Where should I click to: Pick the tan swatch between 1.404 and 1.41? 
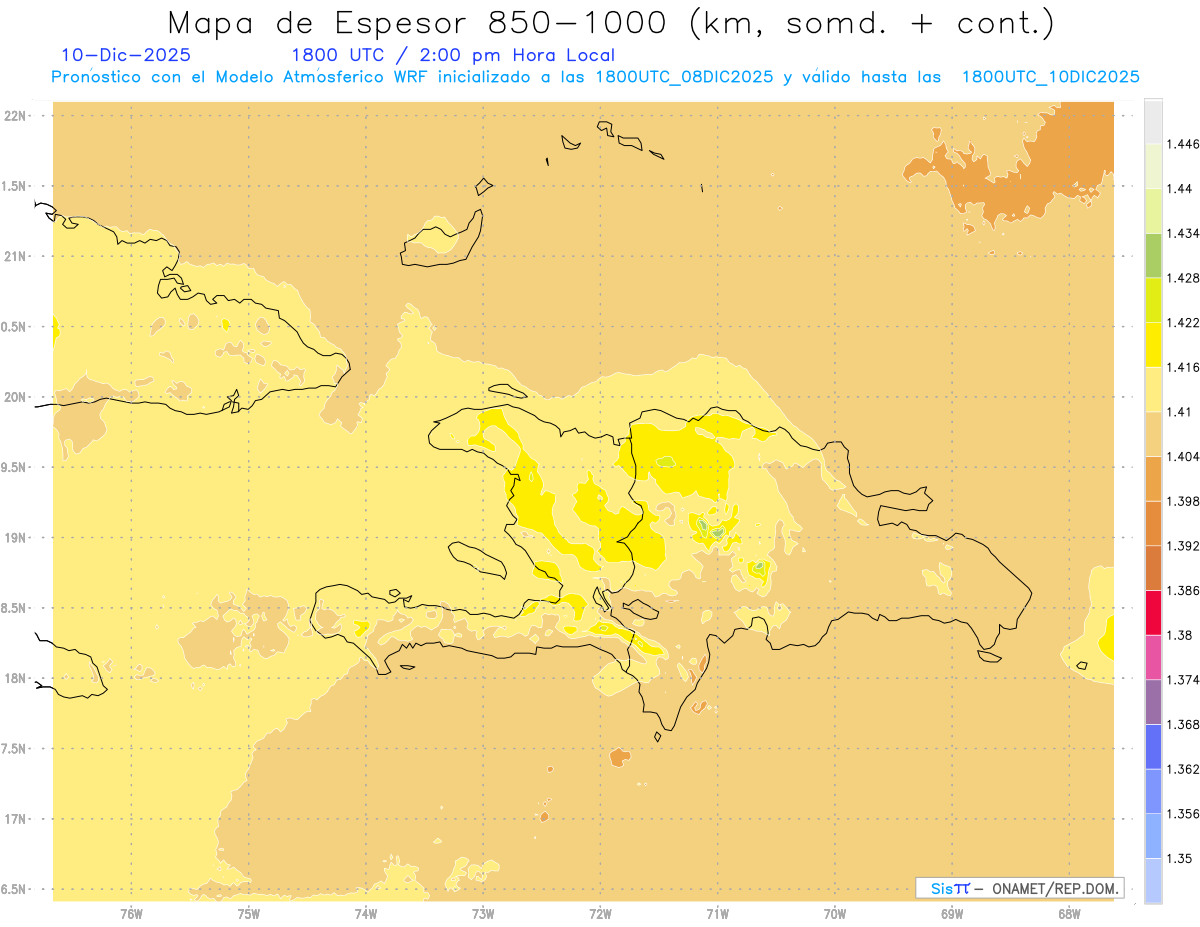1153,434
